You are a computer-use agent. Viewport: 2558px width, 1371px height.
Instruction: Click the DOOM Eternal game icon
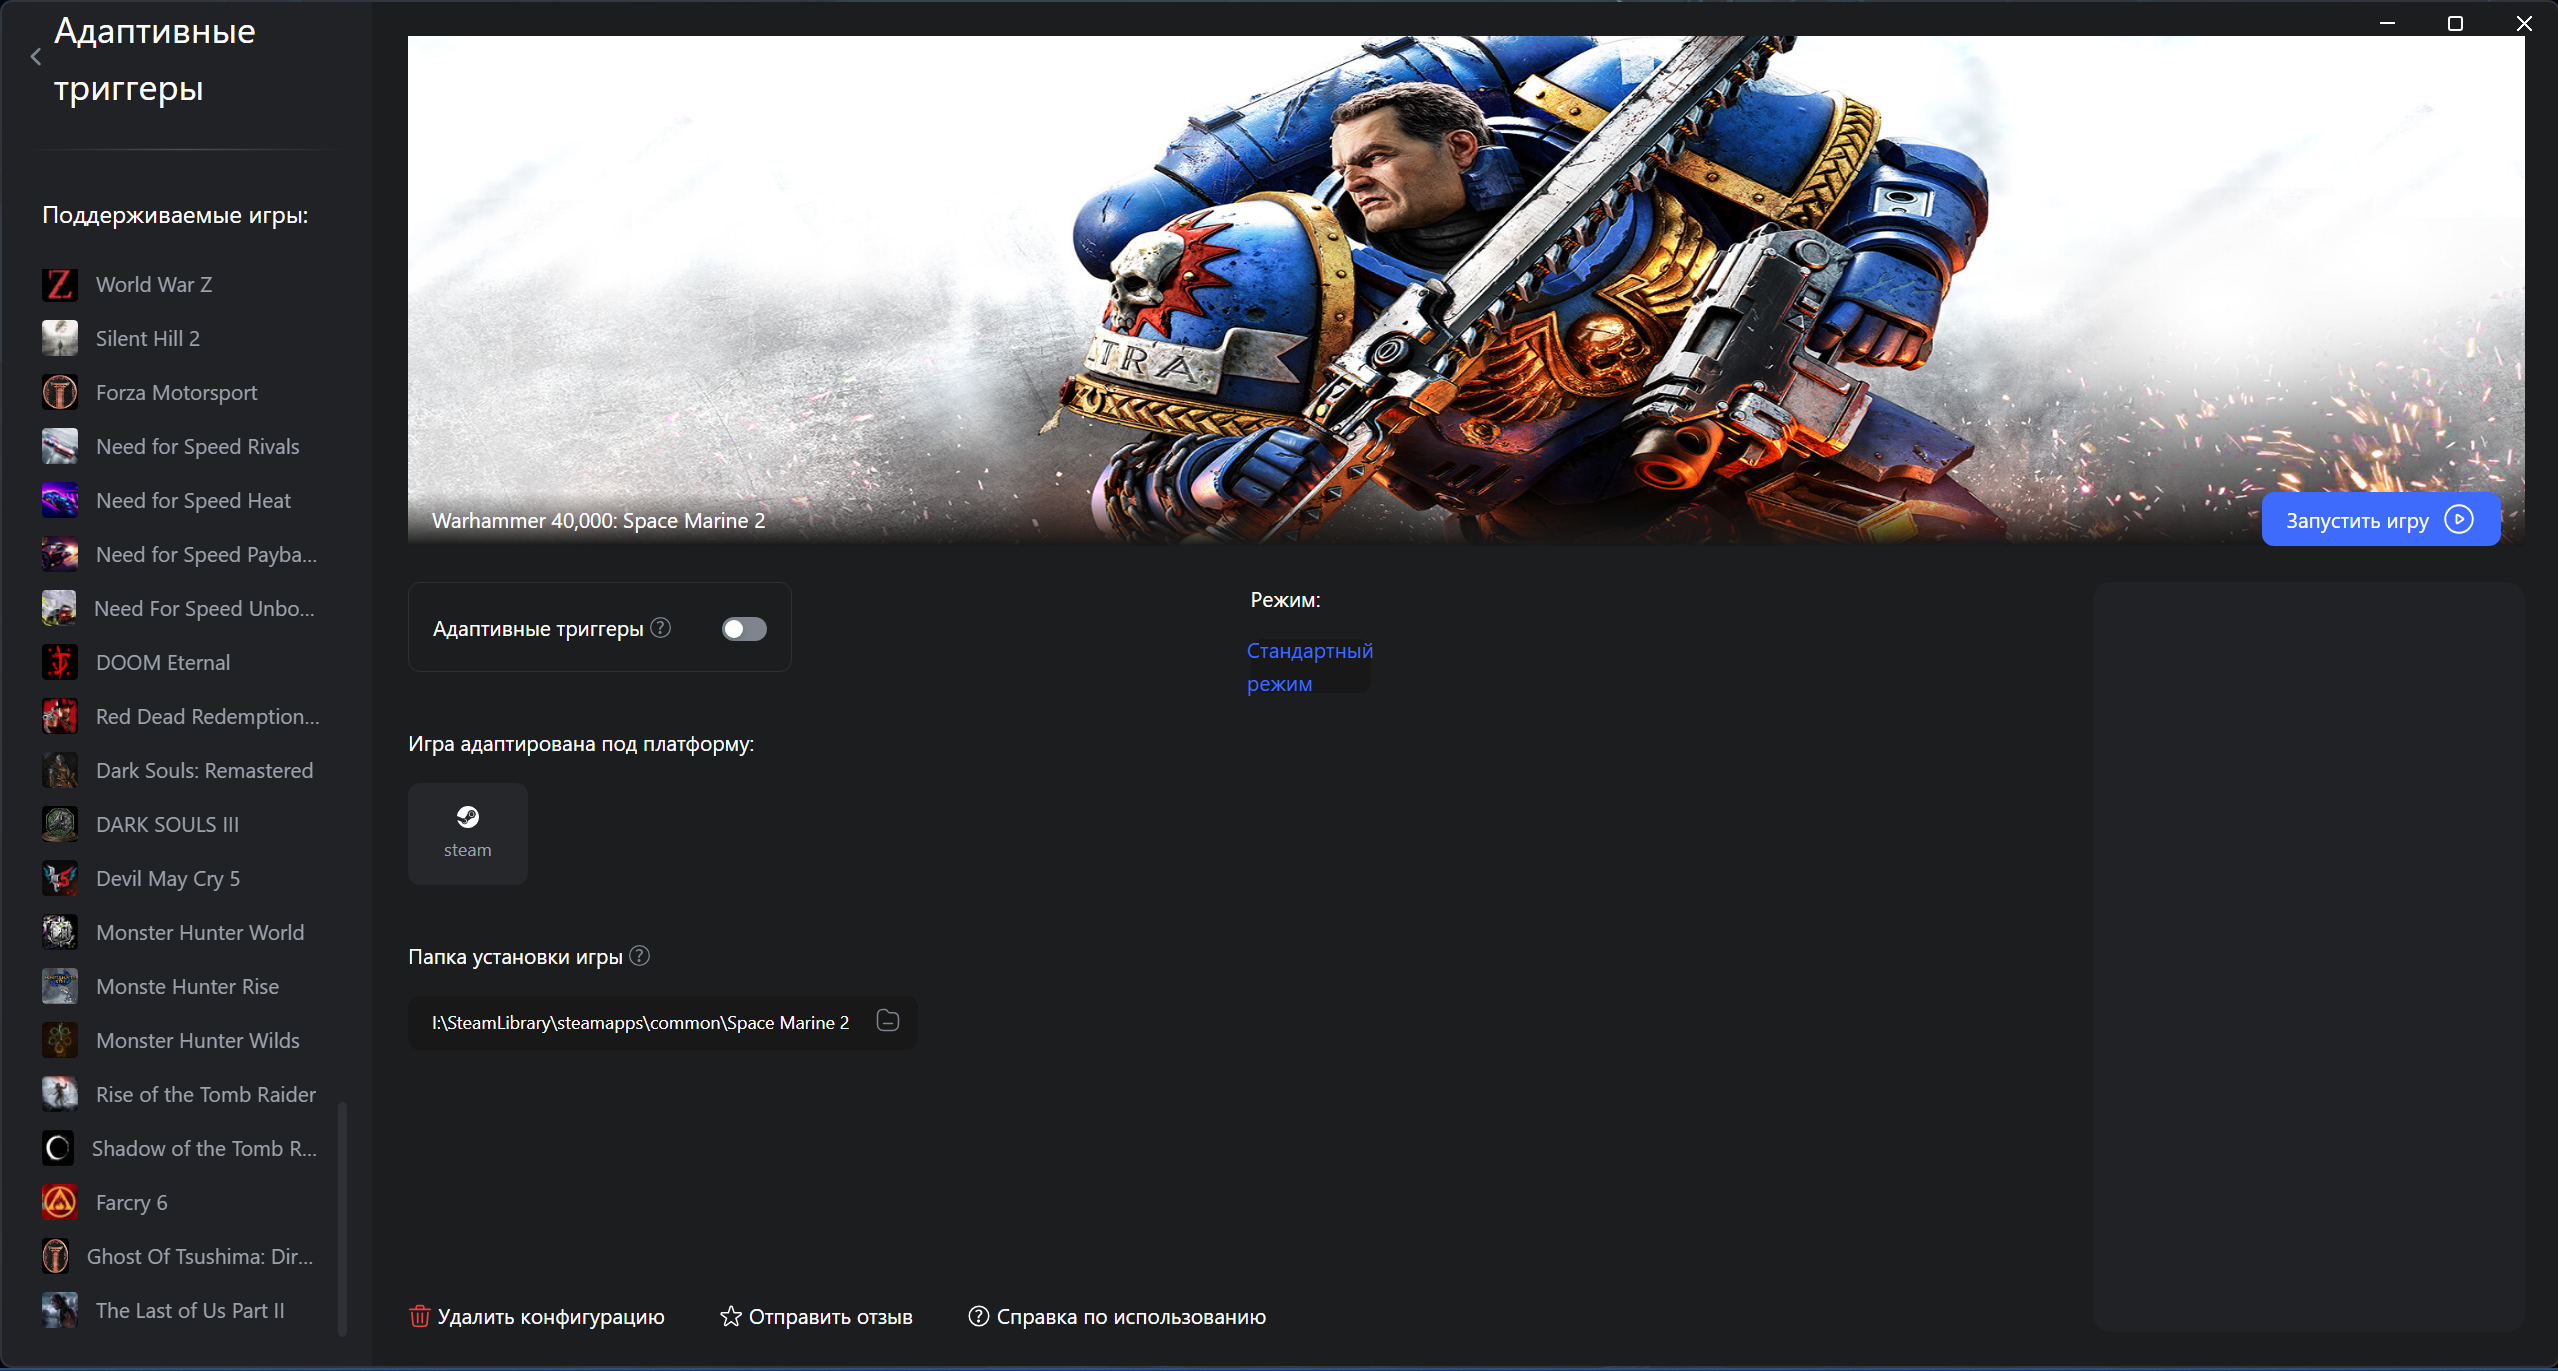click(60, 663)
